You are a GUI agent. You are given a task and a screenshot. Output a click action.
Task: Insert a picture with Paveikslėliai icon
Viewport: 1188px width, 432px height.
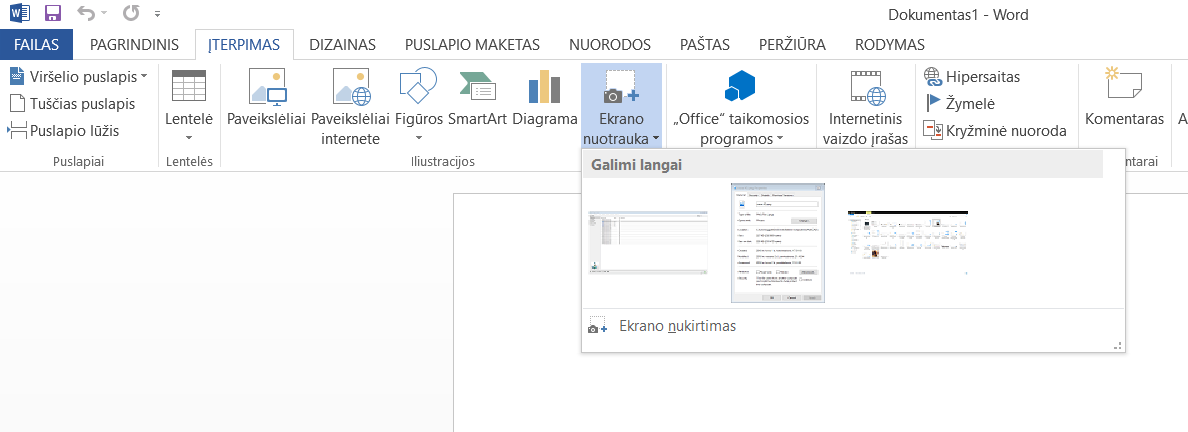click(x=267, y=86)
